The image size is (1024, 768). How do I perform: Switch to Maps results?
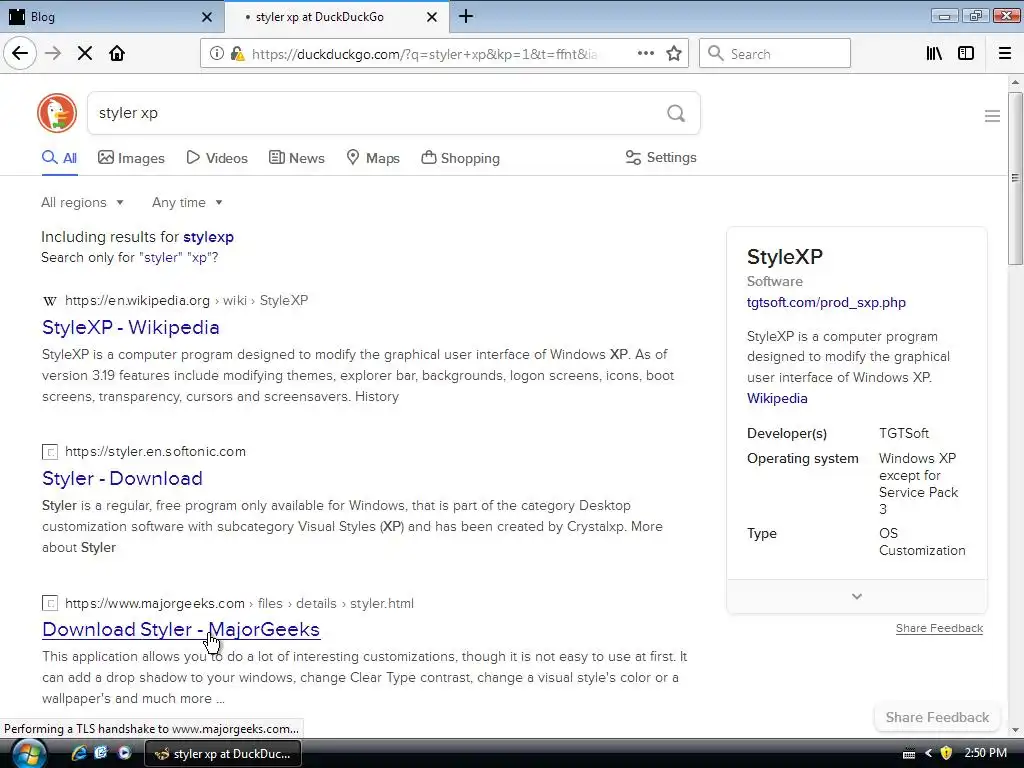coord(374,158)
